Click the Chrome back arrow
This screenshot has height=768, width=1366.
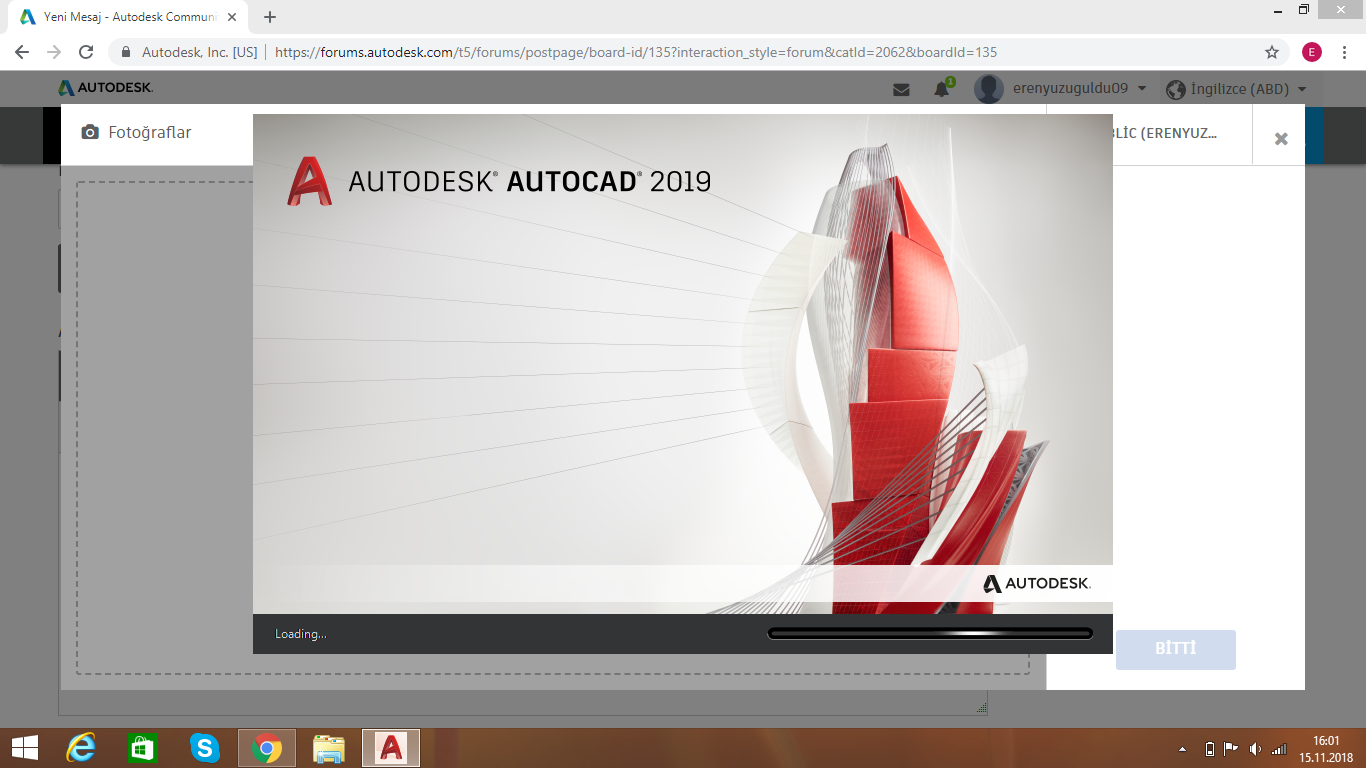pyautogui.click(x=22, y=52)
